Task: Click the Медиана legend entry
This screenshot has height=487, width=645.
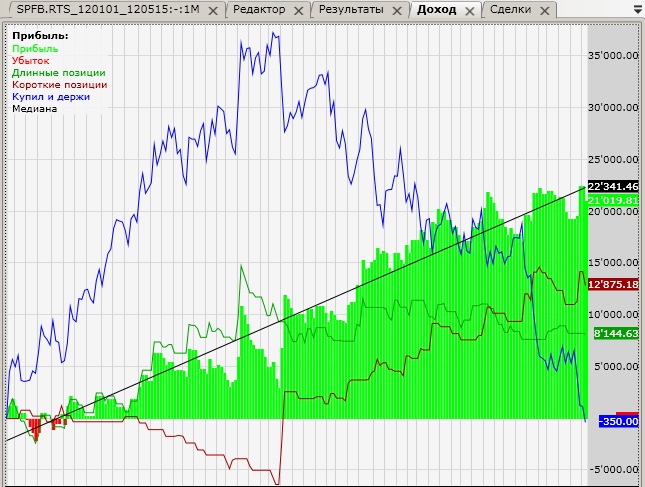Action: click(35, 109)
